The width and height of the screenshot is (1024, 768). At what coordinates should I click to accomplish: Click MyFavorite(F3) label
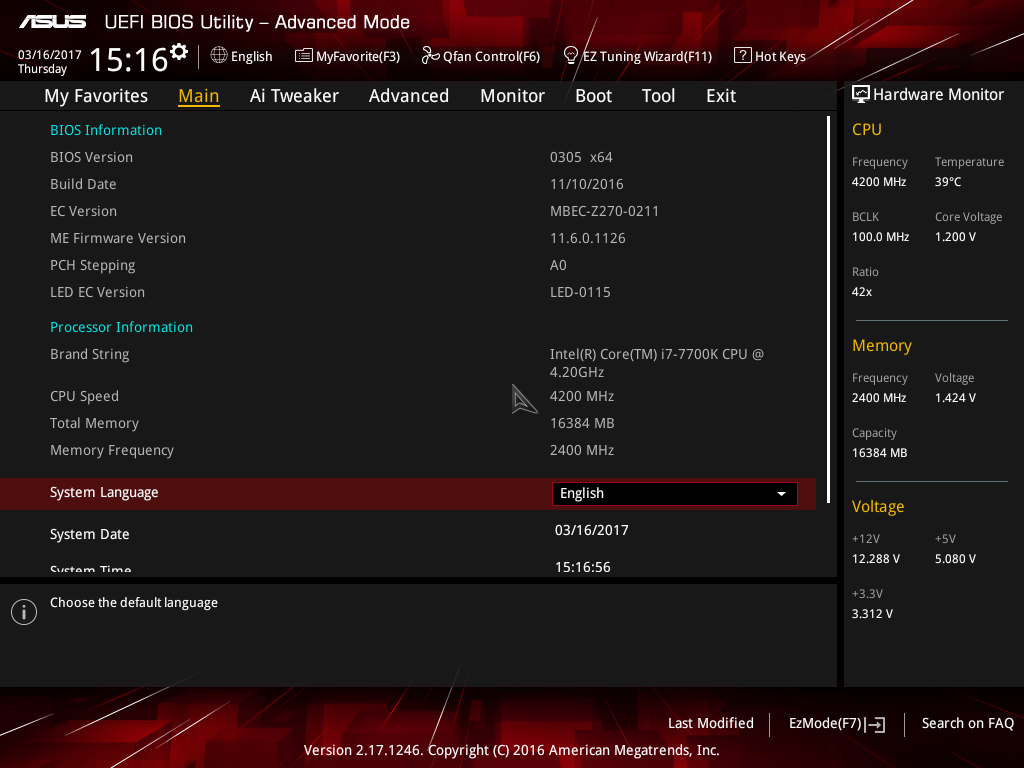coord(358,57)
